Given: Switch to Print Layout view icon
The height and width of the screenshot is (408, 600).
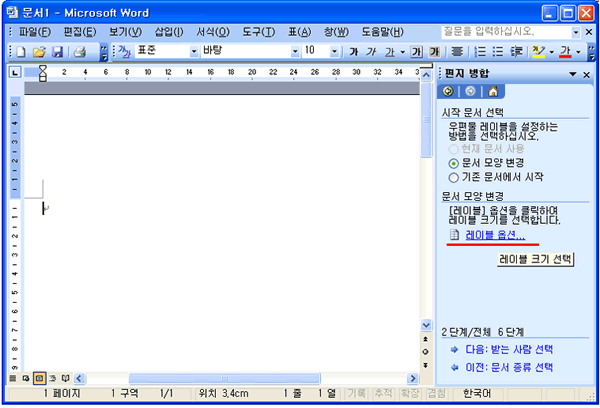Looking at the screenshot, I should point(38,379).
